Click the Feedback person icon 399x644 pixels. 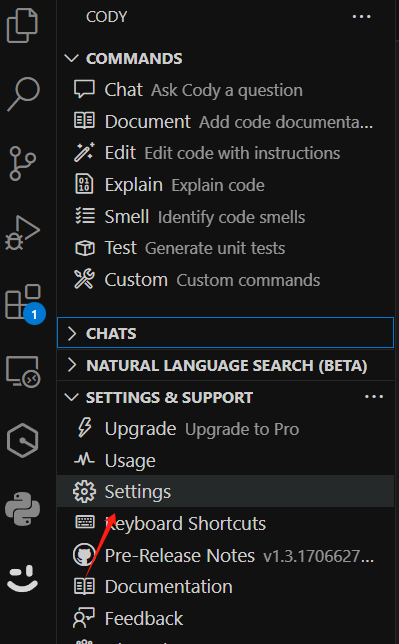(84, 618)
